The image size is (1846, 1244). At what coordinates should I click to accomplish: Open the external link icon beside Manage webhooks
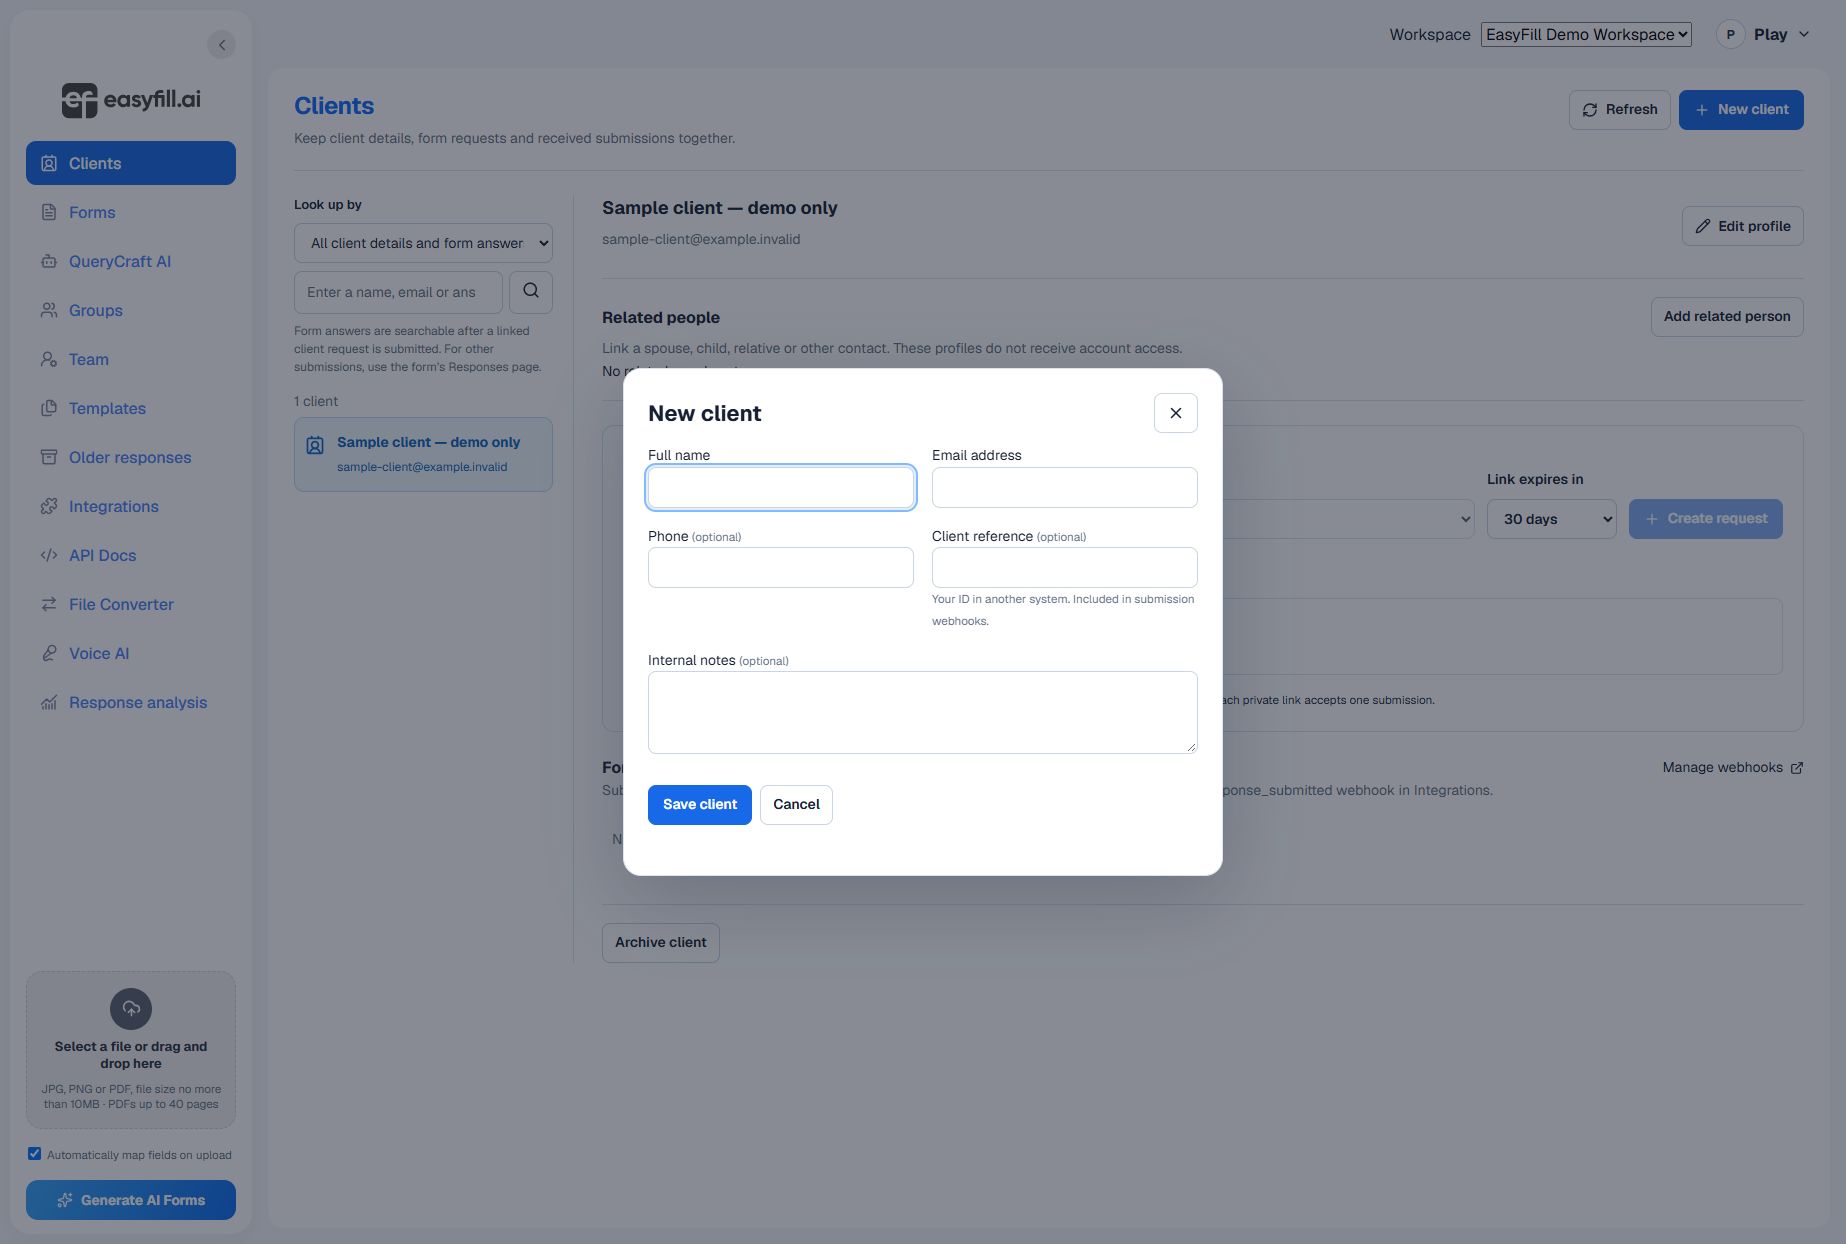(1797, 768)
